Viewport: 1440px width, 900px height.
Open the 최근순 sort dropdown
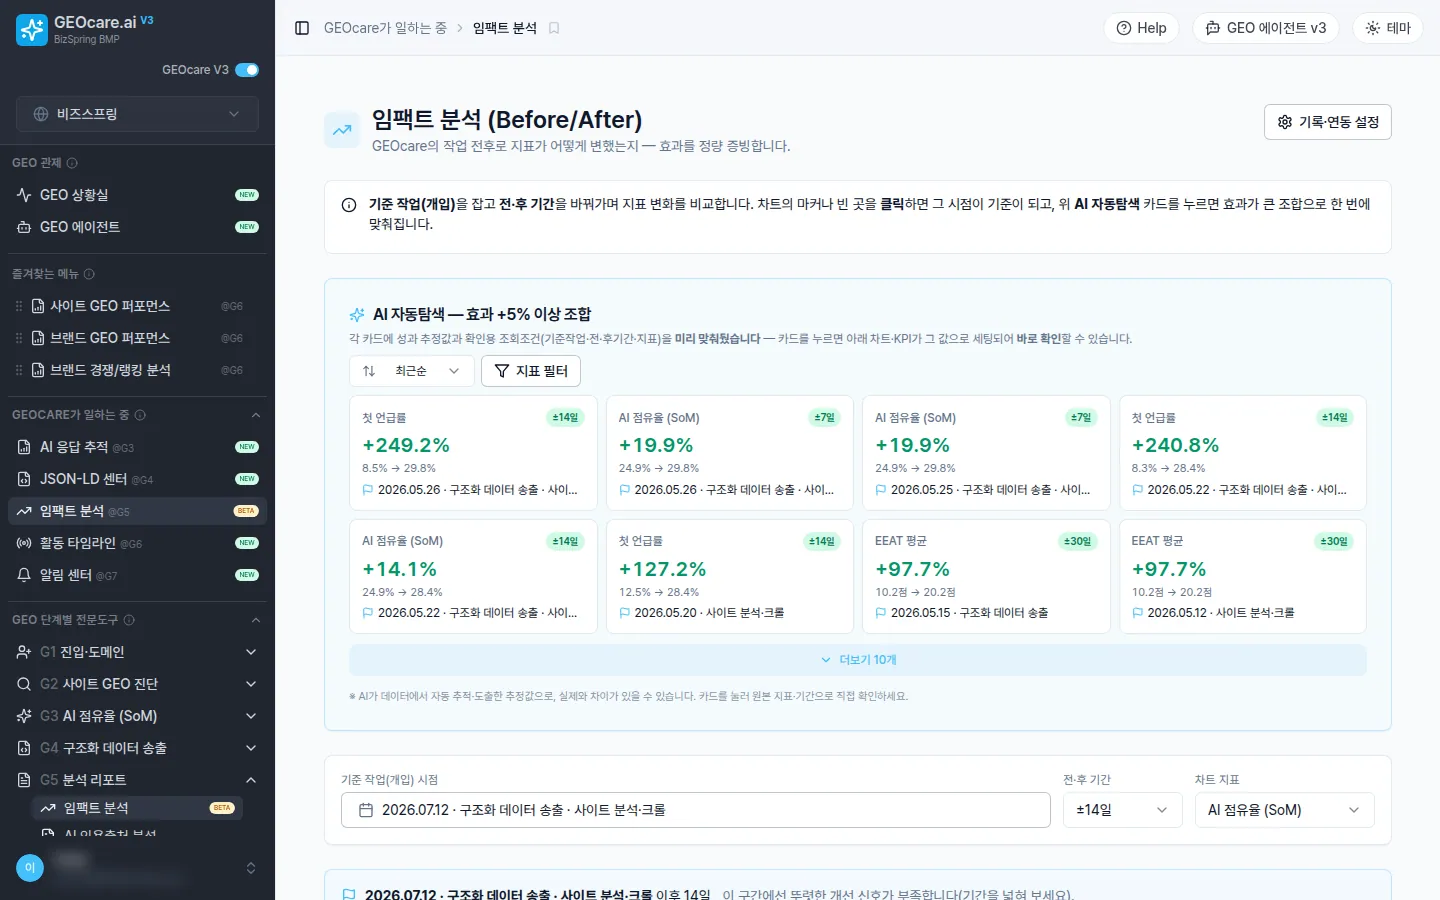(411, 371)
